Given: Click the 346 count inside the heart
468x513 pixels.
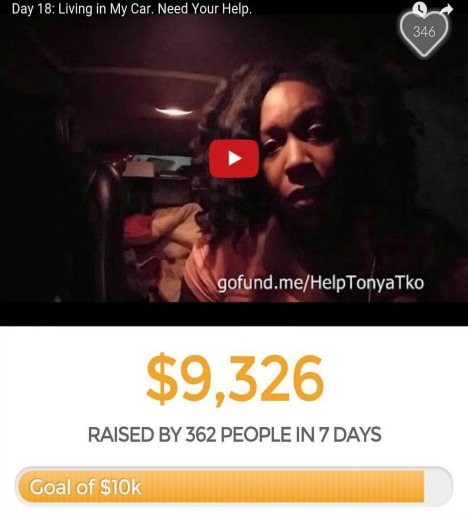Looking at the screenshot, I should coord(424,32).
